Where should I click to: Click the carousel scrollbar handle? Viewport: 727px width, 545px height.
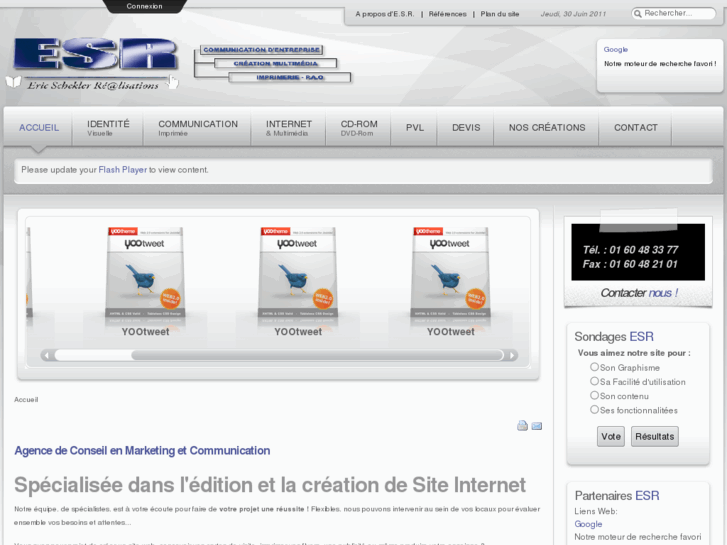[x=317, y=355]
